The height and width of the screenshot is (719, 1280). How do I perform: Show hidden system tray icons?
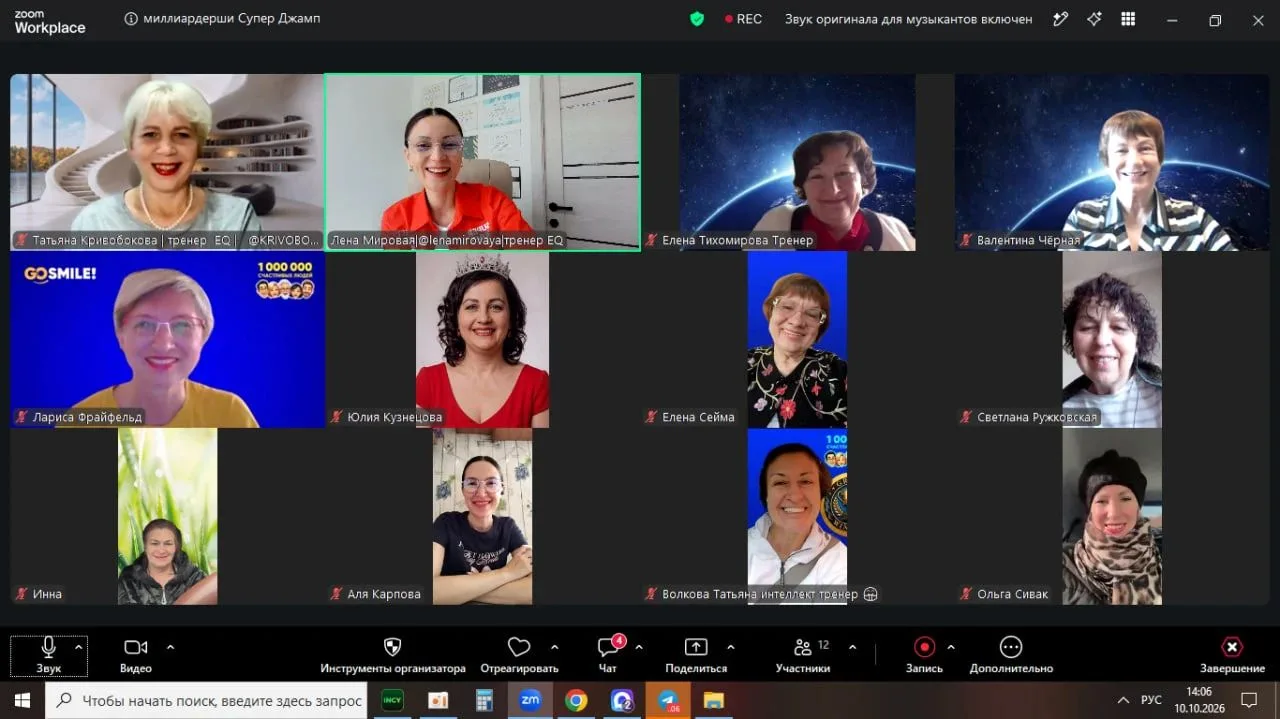tap(1123, 700)
